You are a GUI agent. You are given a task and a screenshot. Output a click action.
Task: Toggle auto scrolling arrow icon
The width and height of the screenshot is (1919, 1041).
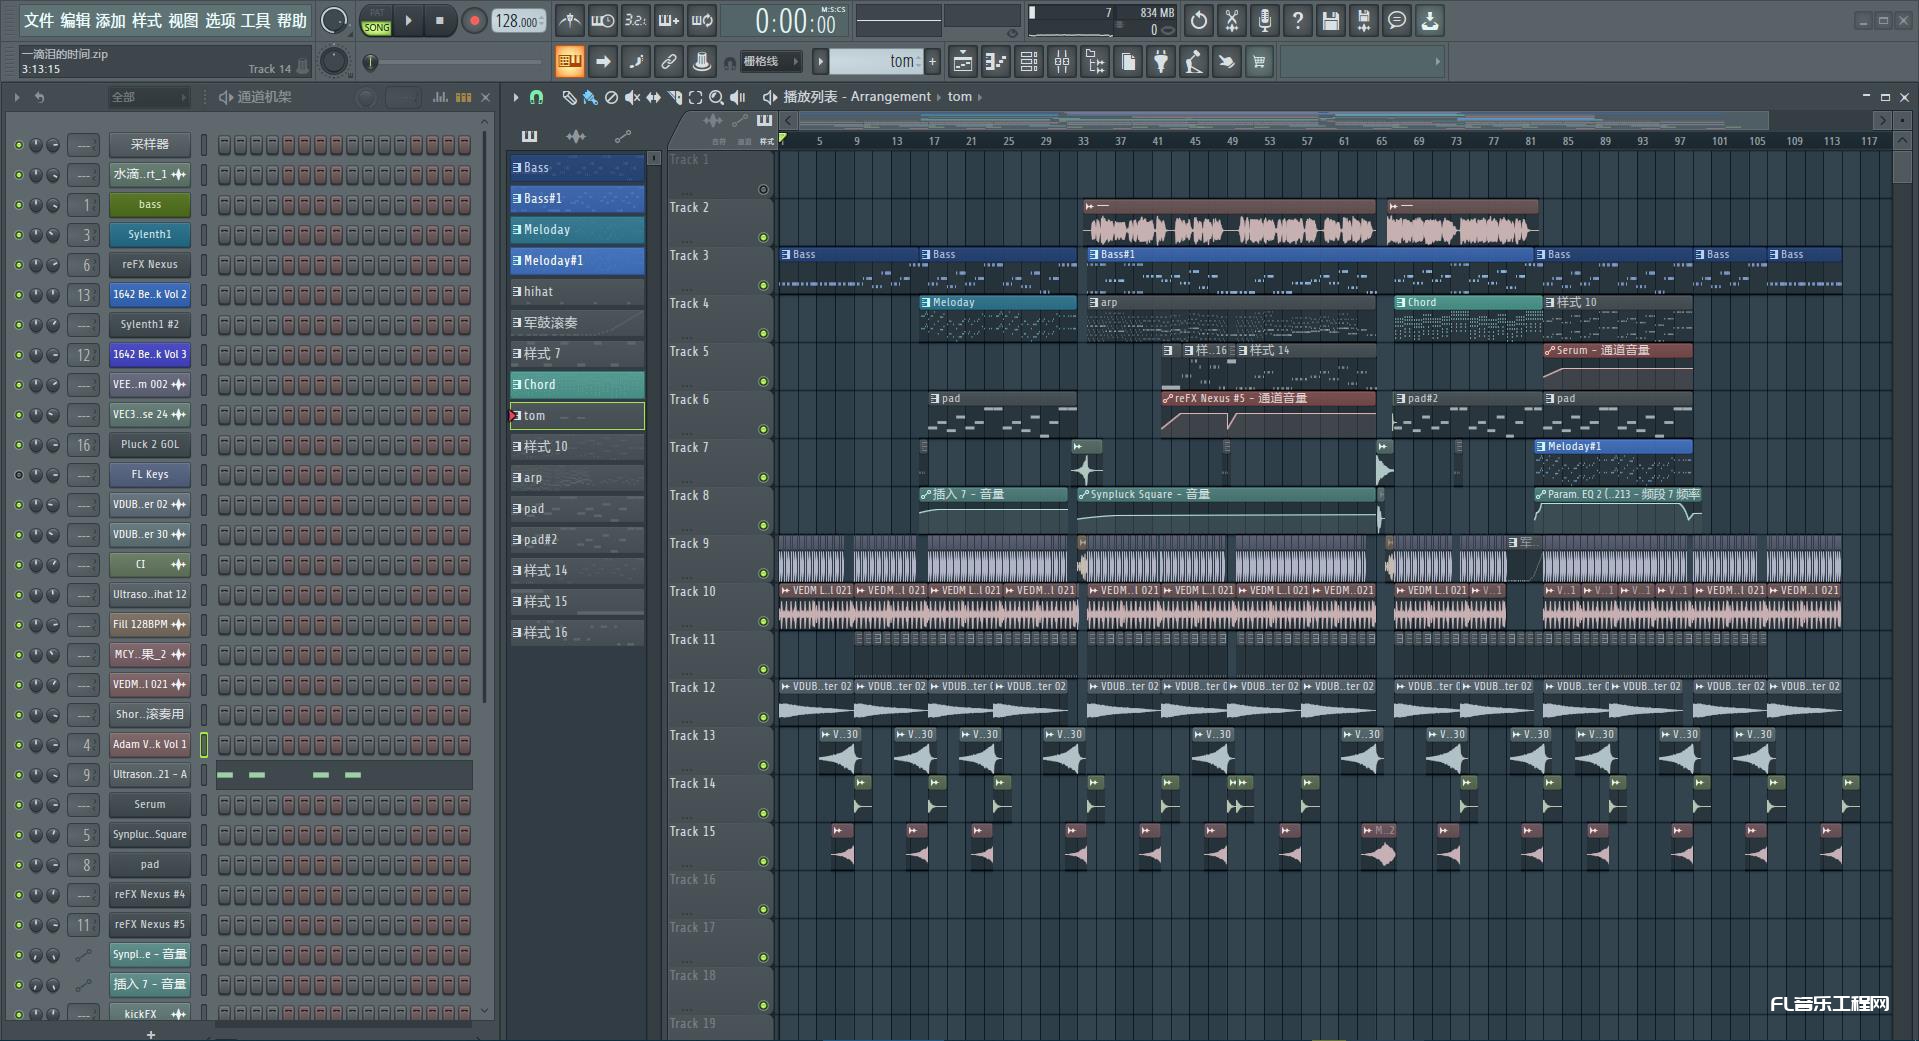[603, 62]
